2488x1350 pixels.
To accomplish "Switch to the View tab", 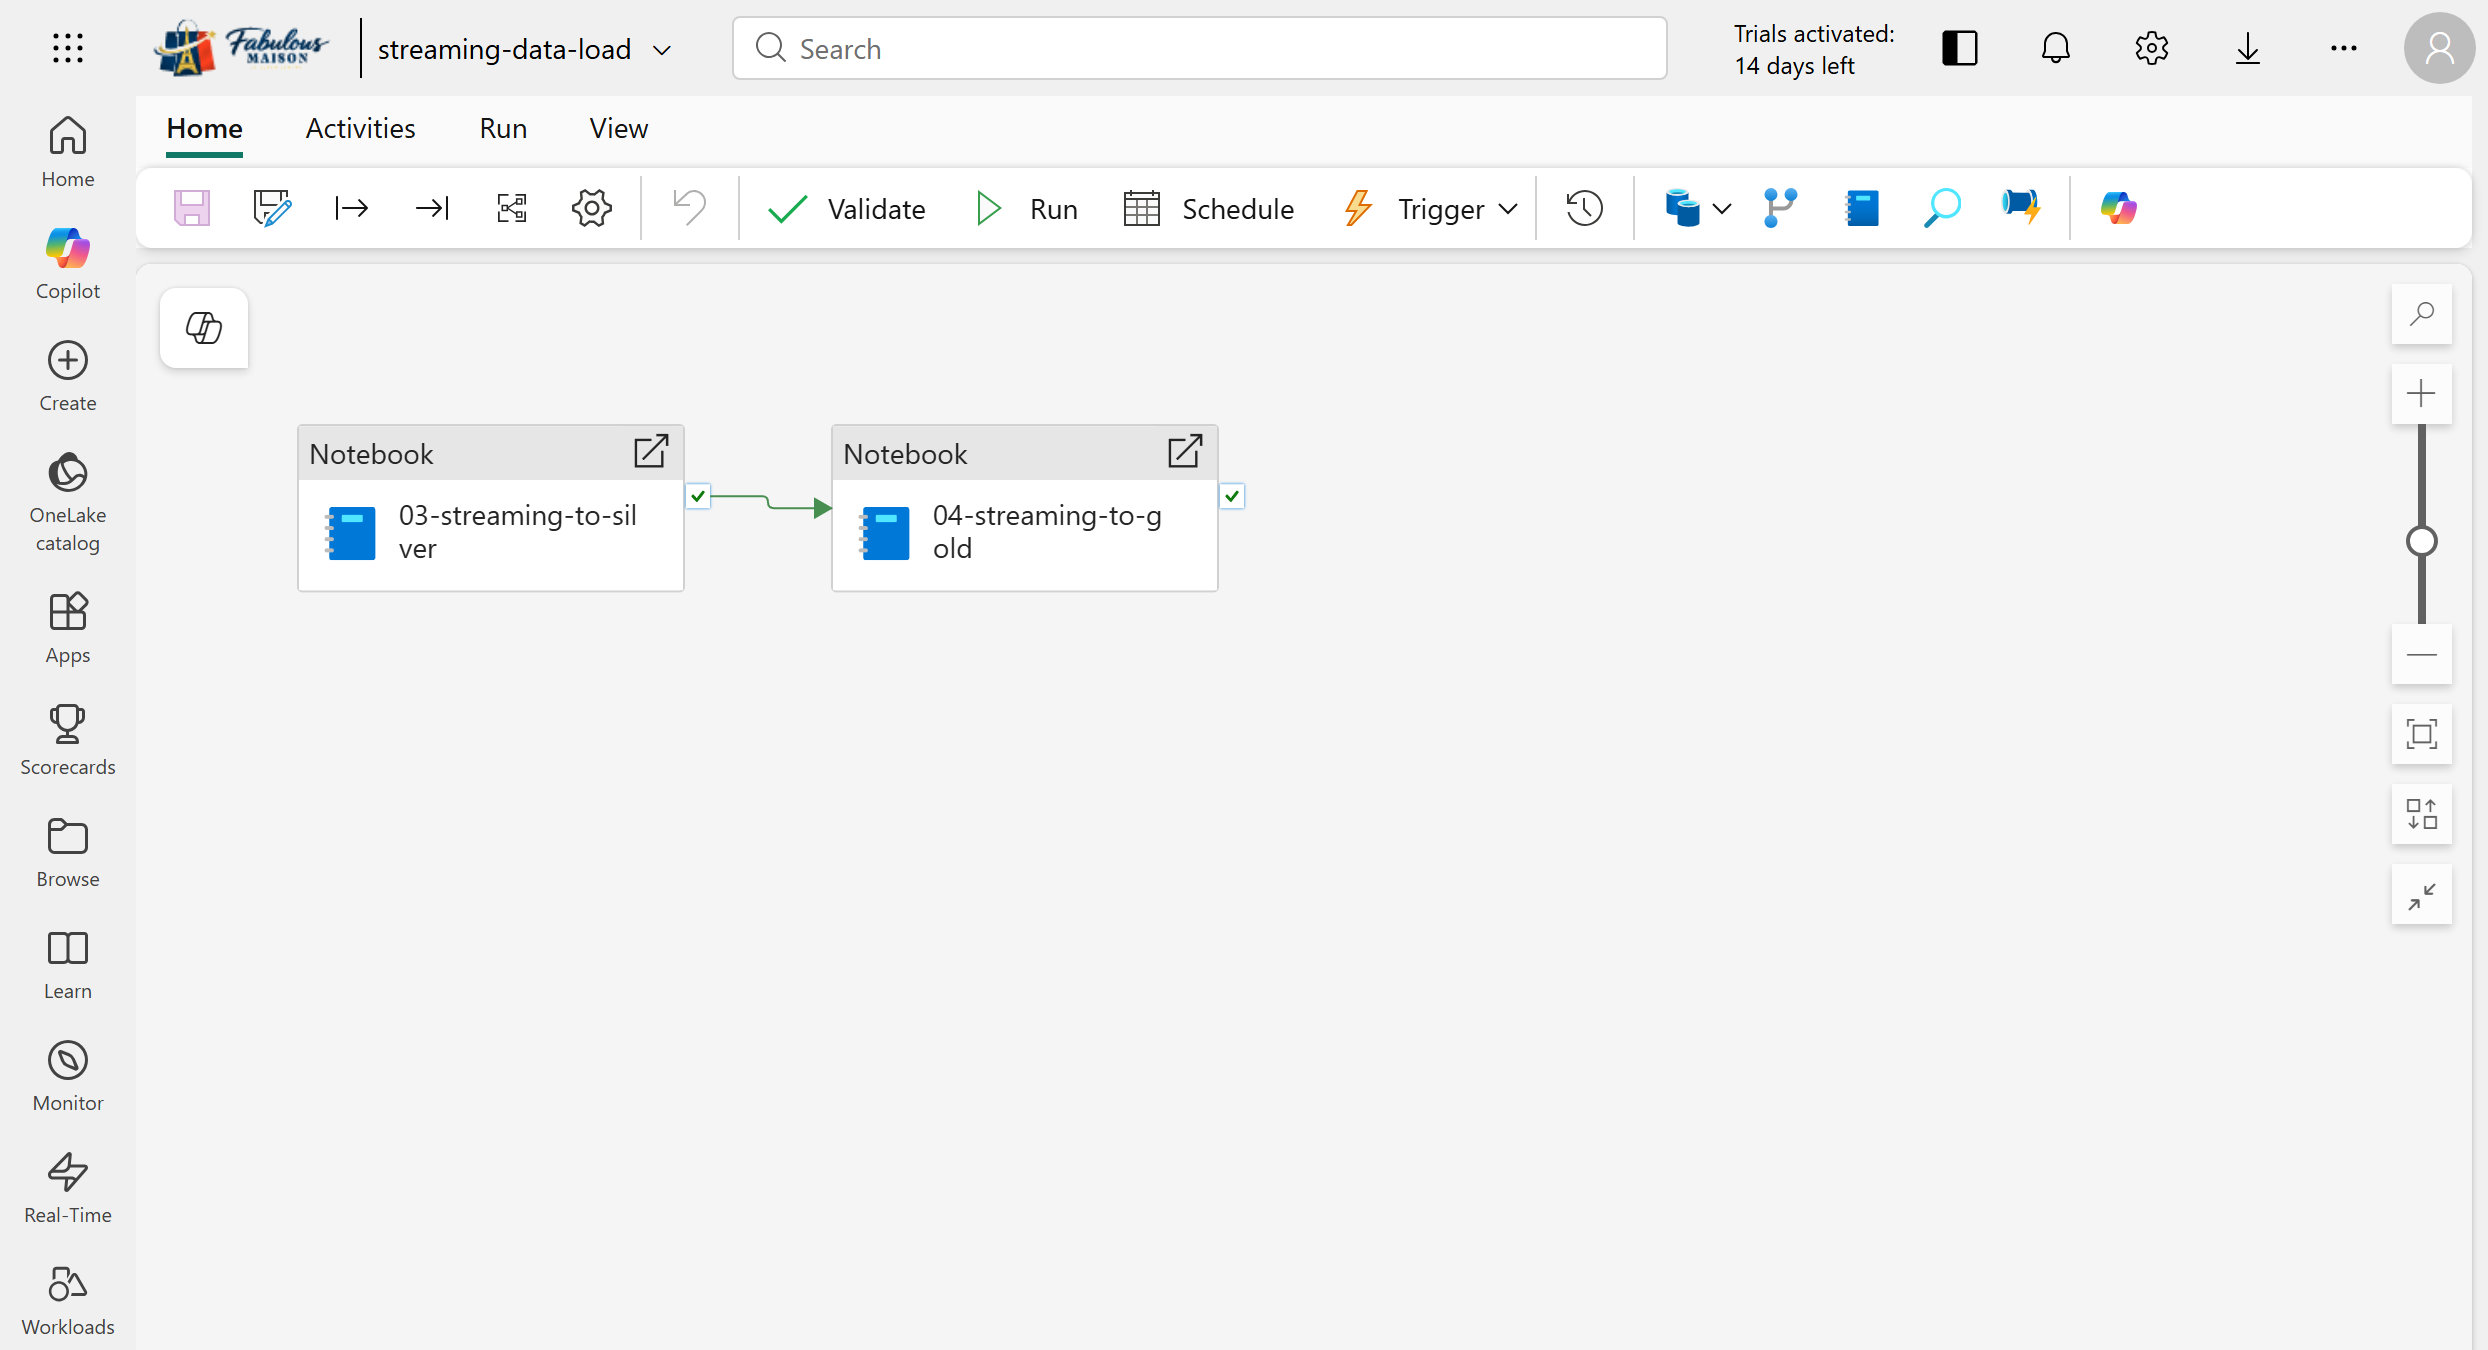I will (x=618, y=128).
